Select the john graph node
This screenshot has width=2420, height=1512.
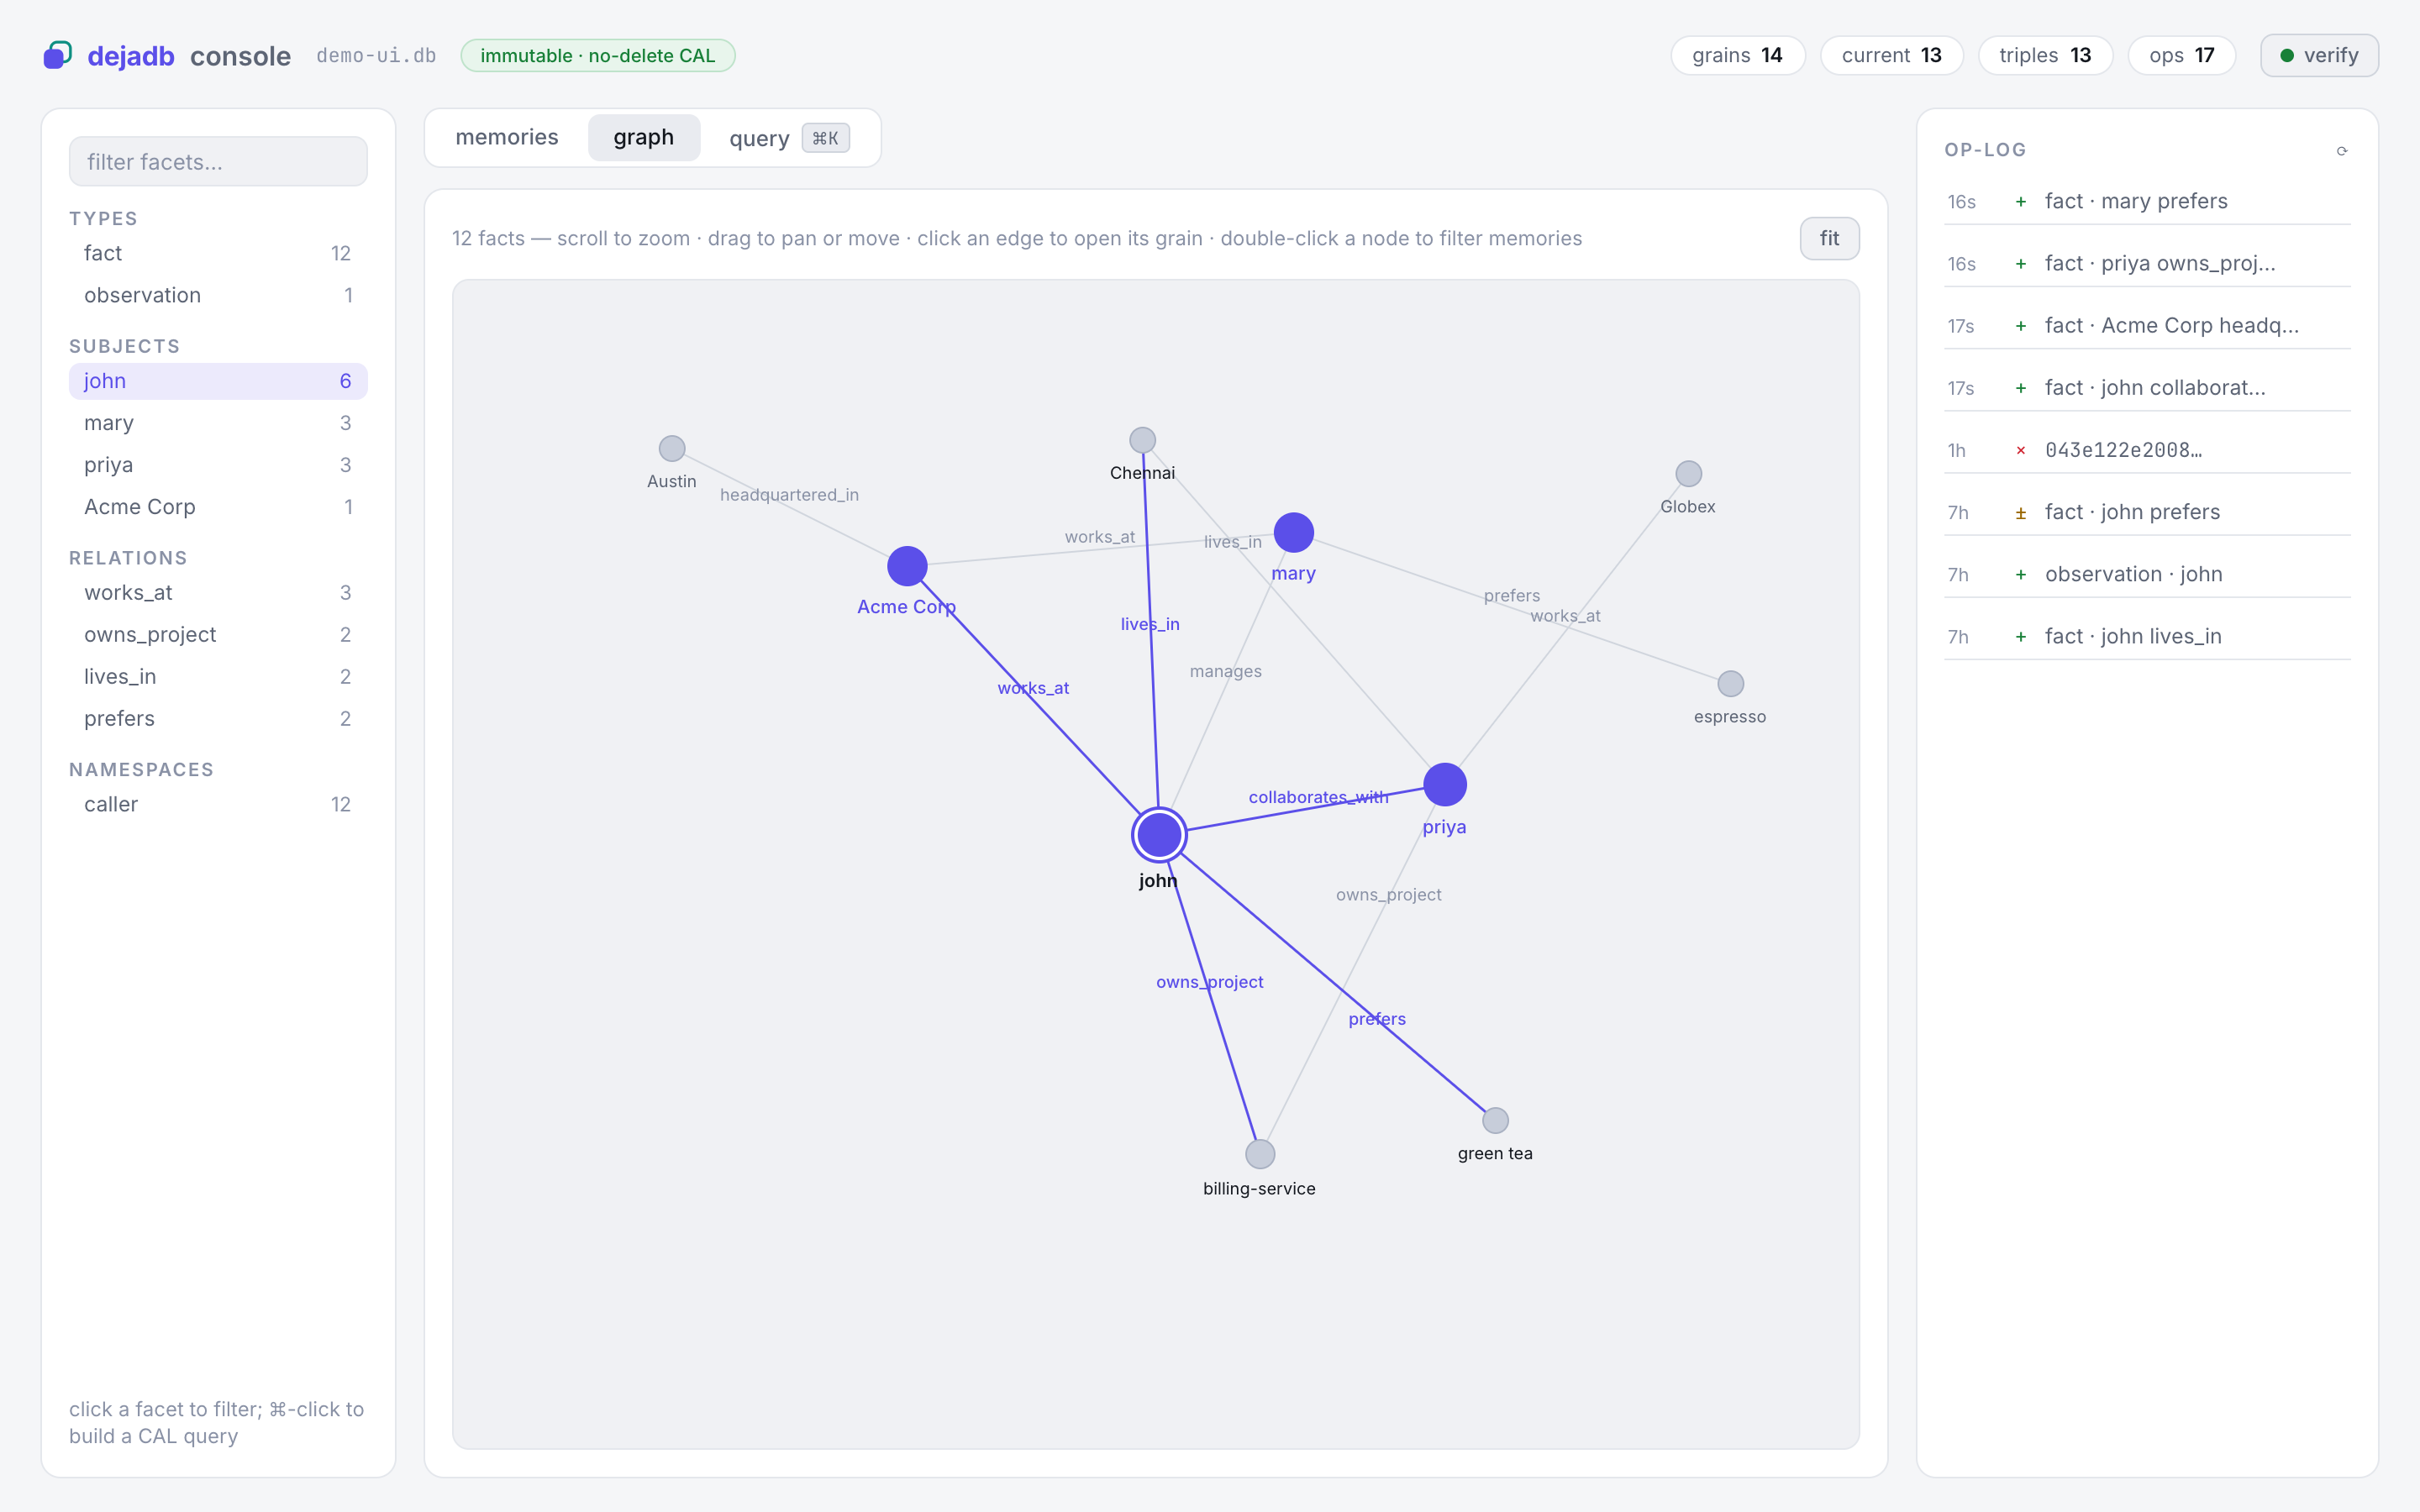(x=1159, y=835)
